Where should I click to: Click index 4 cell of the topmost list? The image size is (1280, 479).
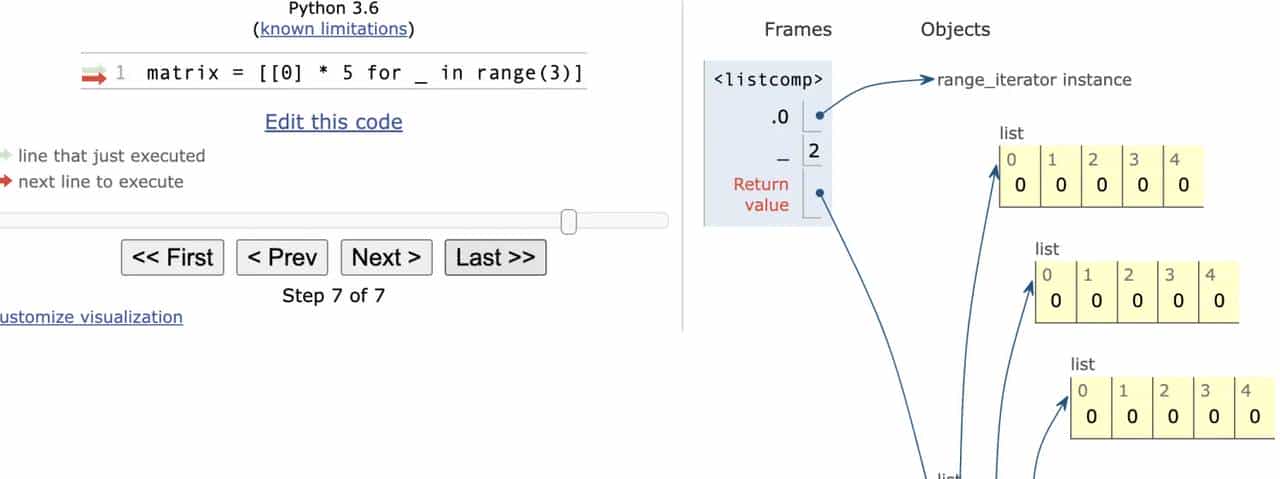click(x=1183, y=177)
